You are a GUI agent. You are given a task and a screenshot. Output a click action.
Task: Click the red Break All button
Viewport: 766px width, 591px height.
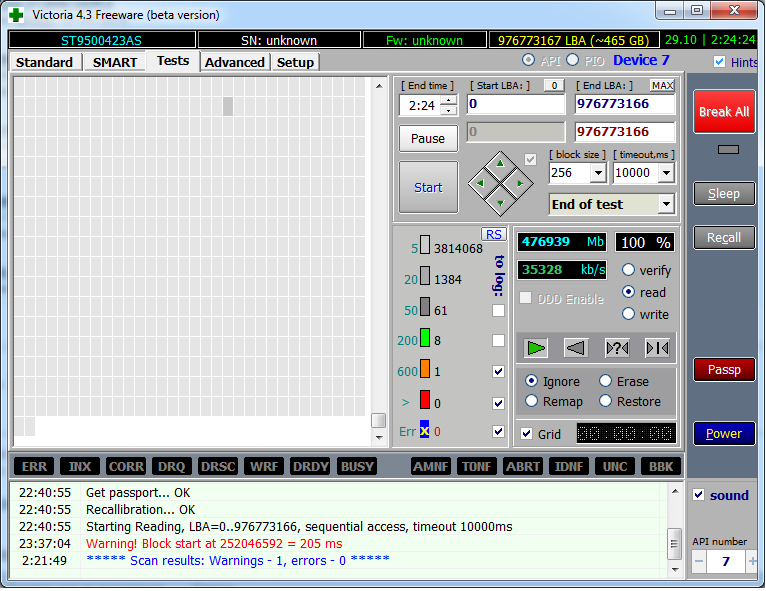724,112
